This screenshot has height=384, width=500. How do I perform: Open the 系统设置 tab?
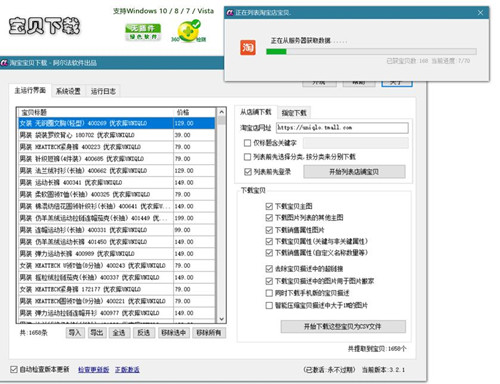pos(68,91)
